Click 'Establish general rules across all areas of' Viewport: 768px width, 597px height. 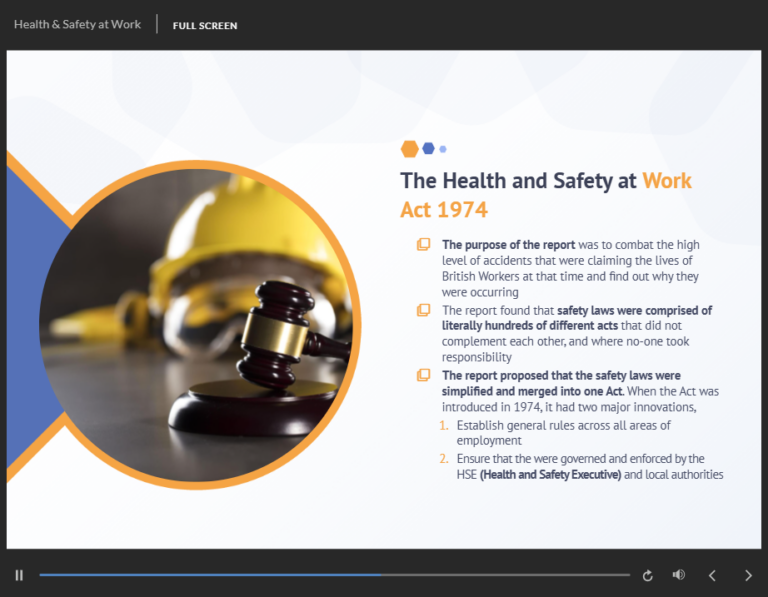(564, 425)
